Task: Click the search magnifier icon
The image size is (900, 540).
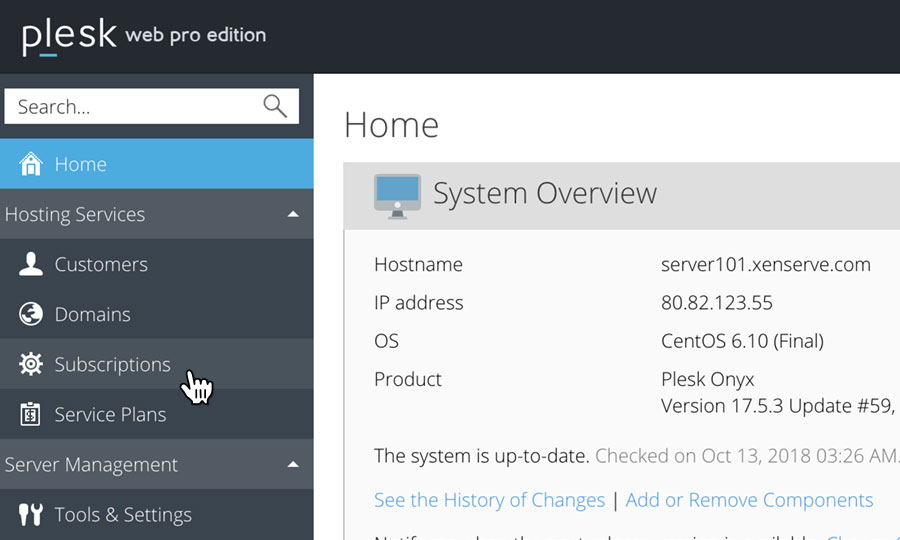Action: click(275, 106)
